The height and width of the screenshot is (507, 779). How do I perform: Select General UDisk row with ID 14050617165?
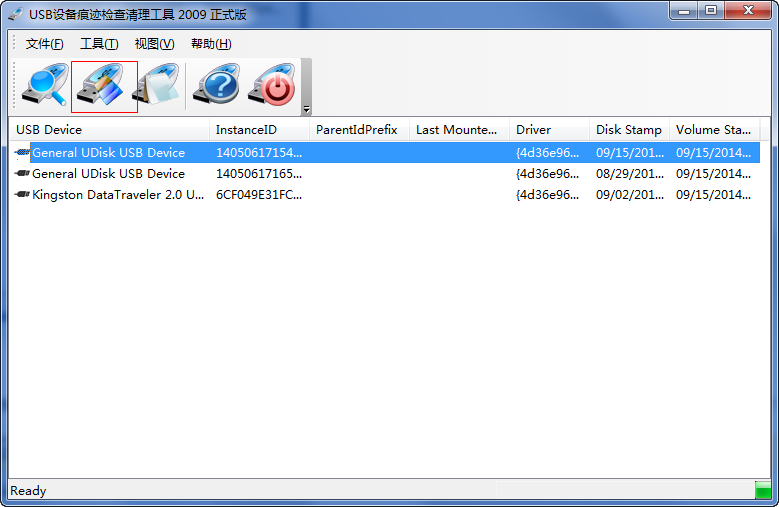[387, 174]
